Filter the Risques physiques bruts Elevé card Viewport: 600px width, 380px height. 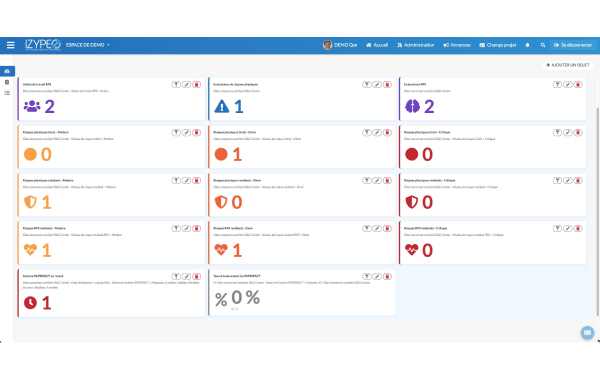[x=367, y=133]
